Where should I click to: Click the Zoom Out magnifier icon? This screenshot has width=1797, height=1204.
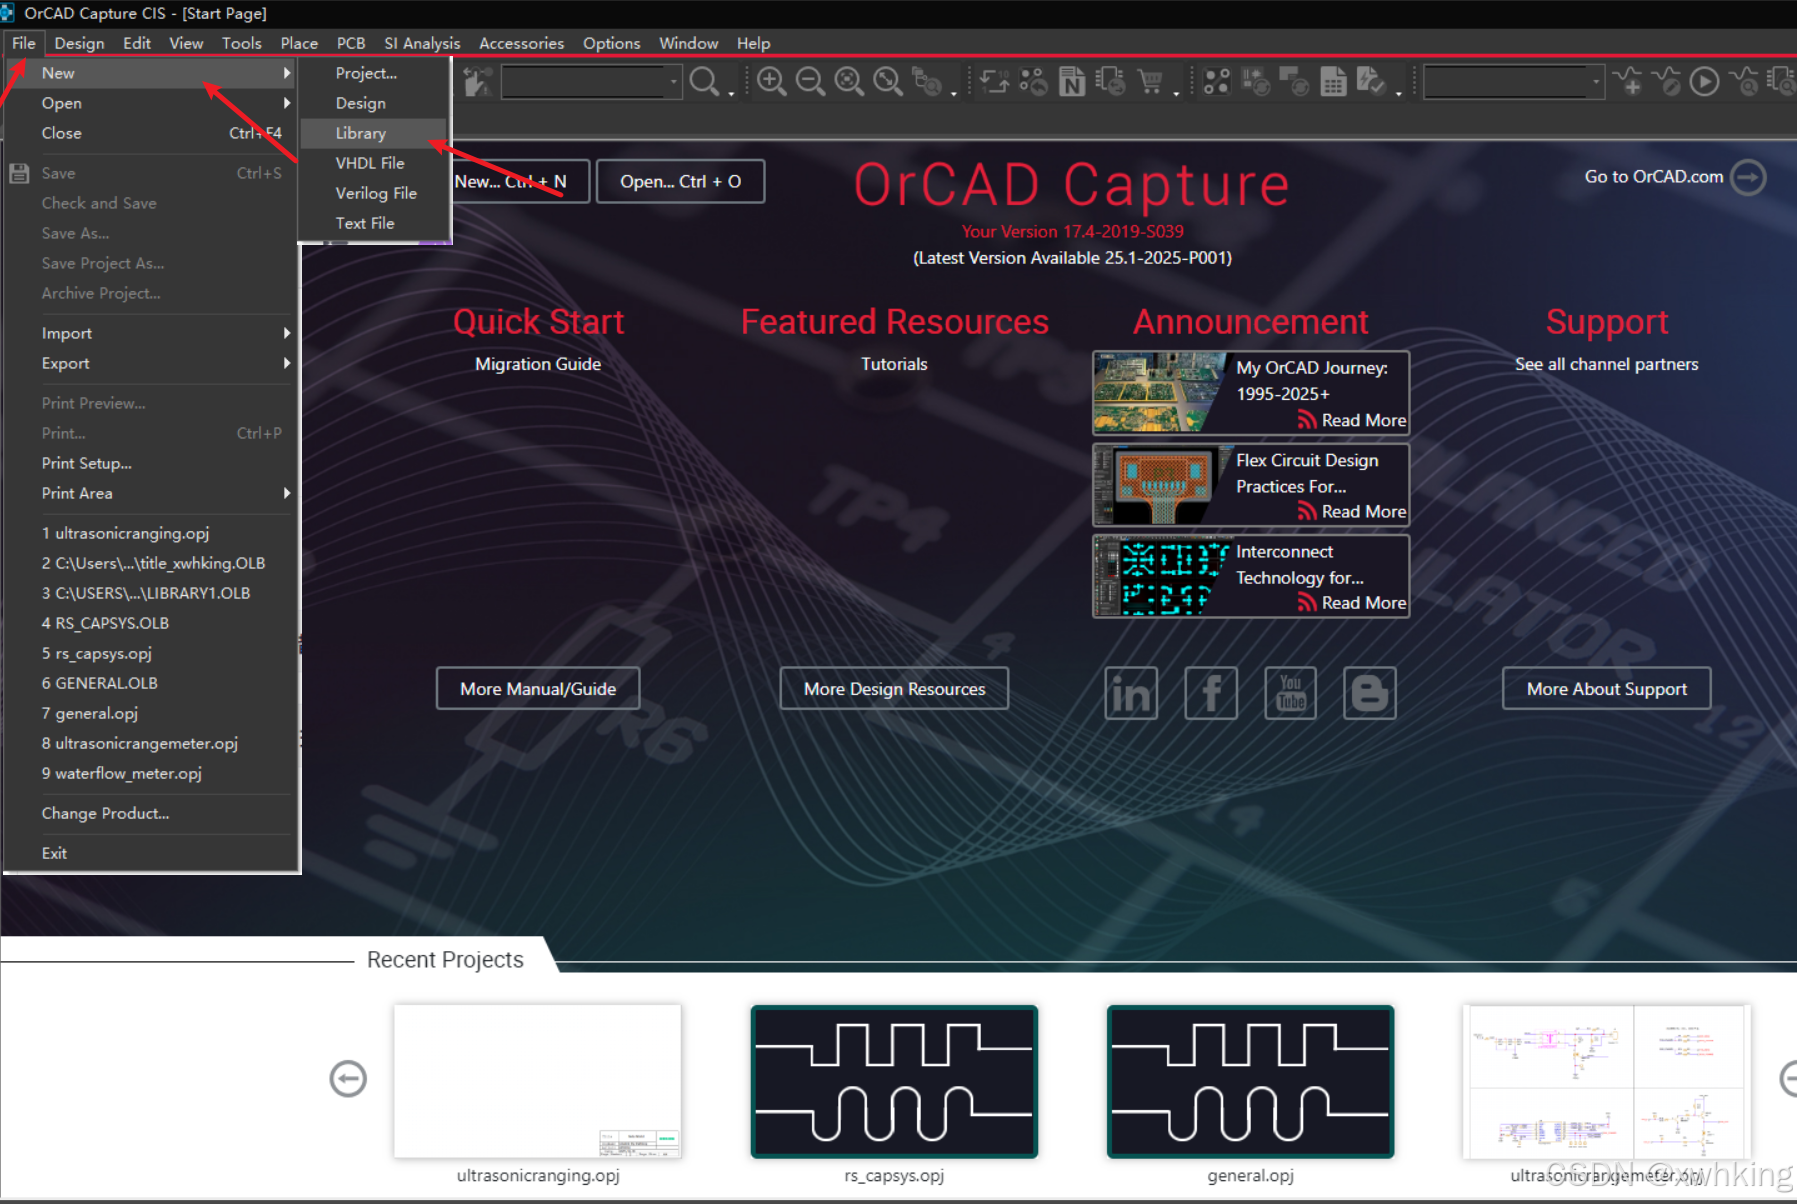click(x=810, y=82)
